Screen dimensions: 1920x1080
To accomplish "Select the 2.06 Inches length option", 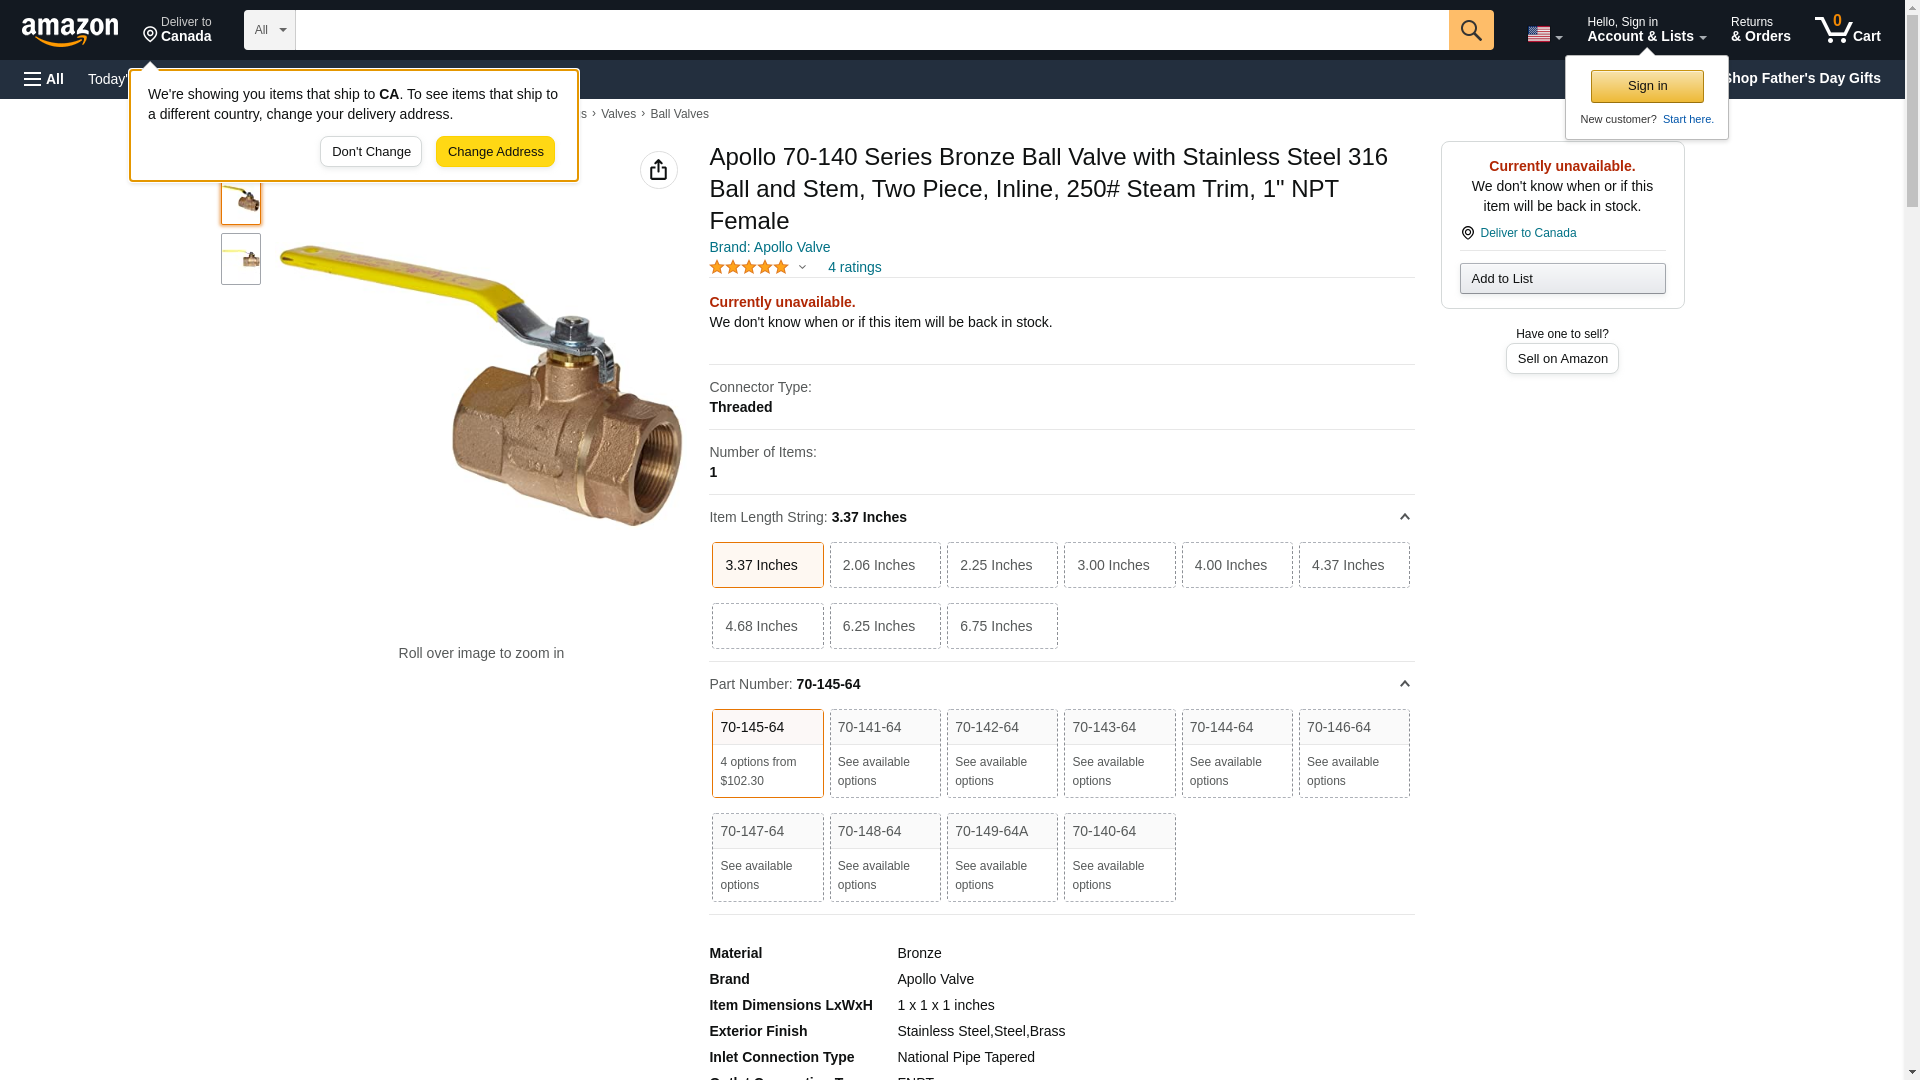I will tap(884, 565).
